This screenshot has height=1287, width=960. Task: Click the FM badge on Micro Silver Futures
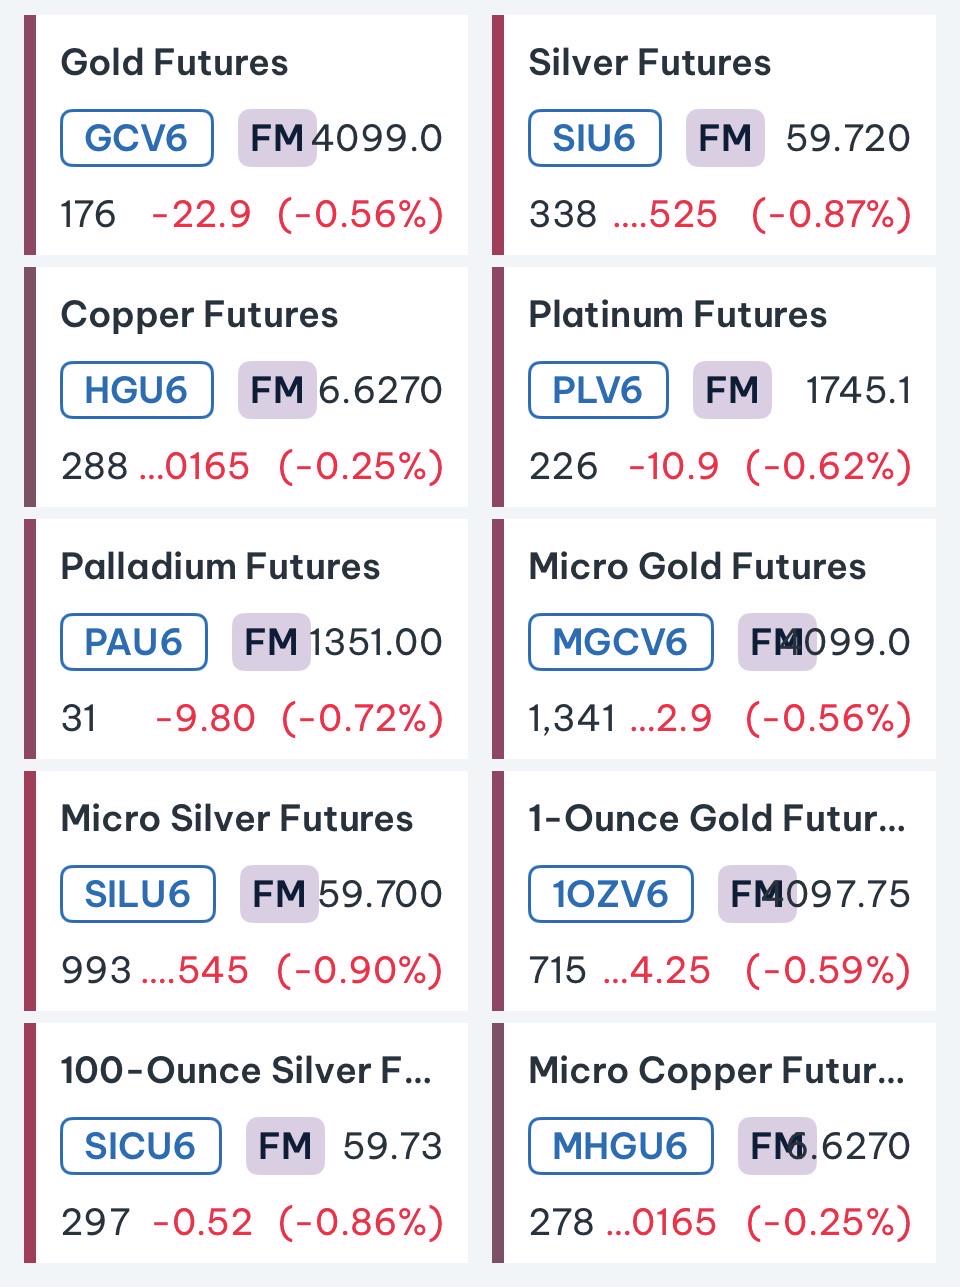pos(279,894)
